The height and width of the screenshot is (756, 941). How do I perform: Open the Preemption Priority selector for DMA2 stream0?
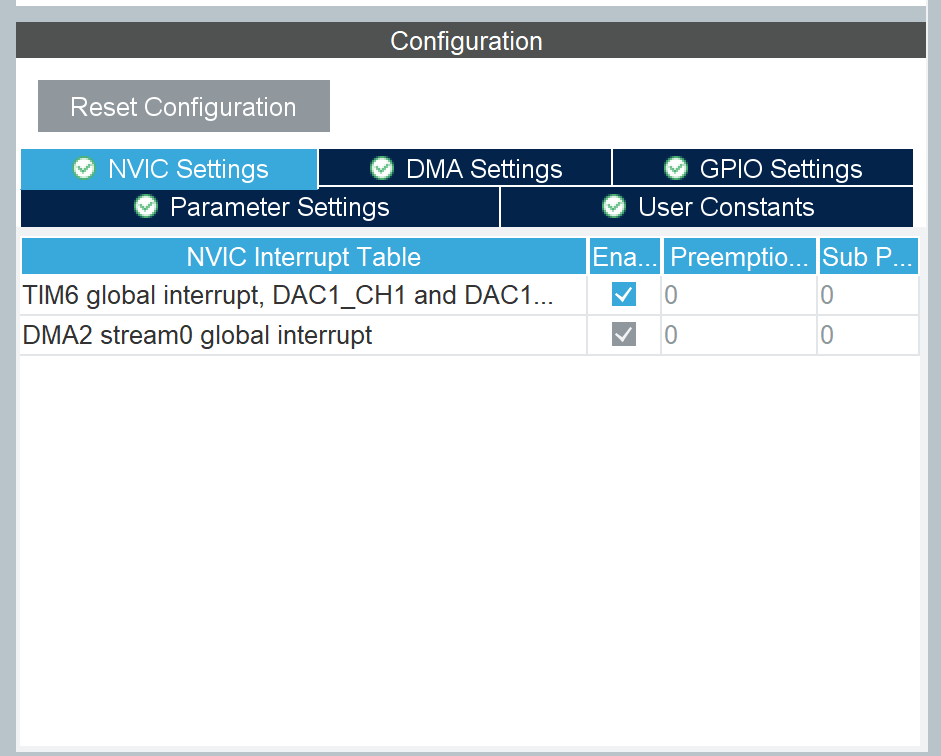pos(739,334)
